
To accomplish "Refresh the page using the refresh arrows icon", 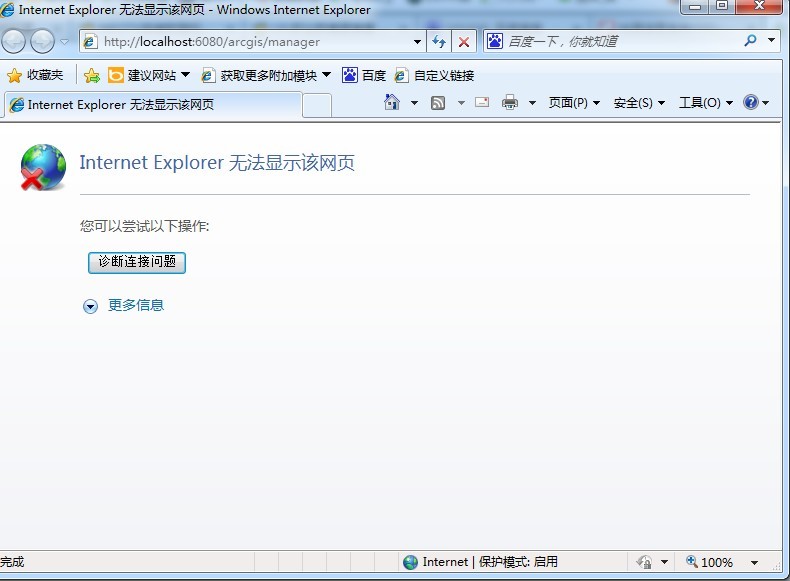I will [439, 42].
